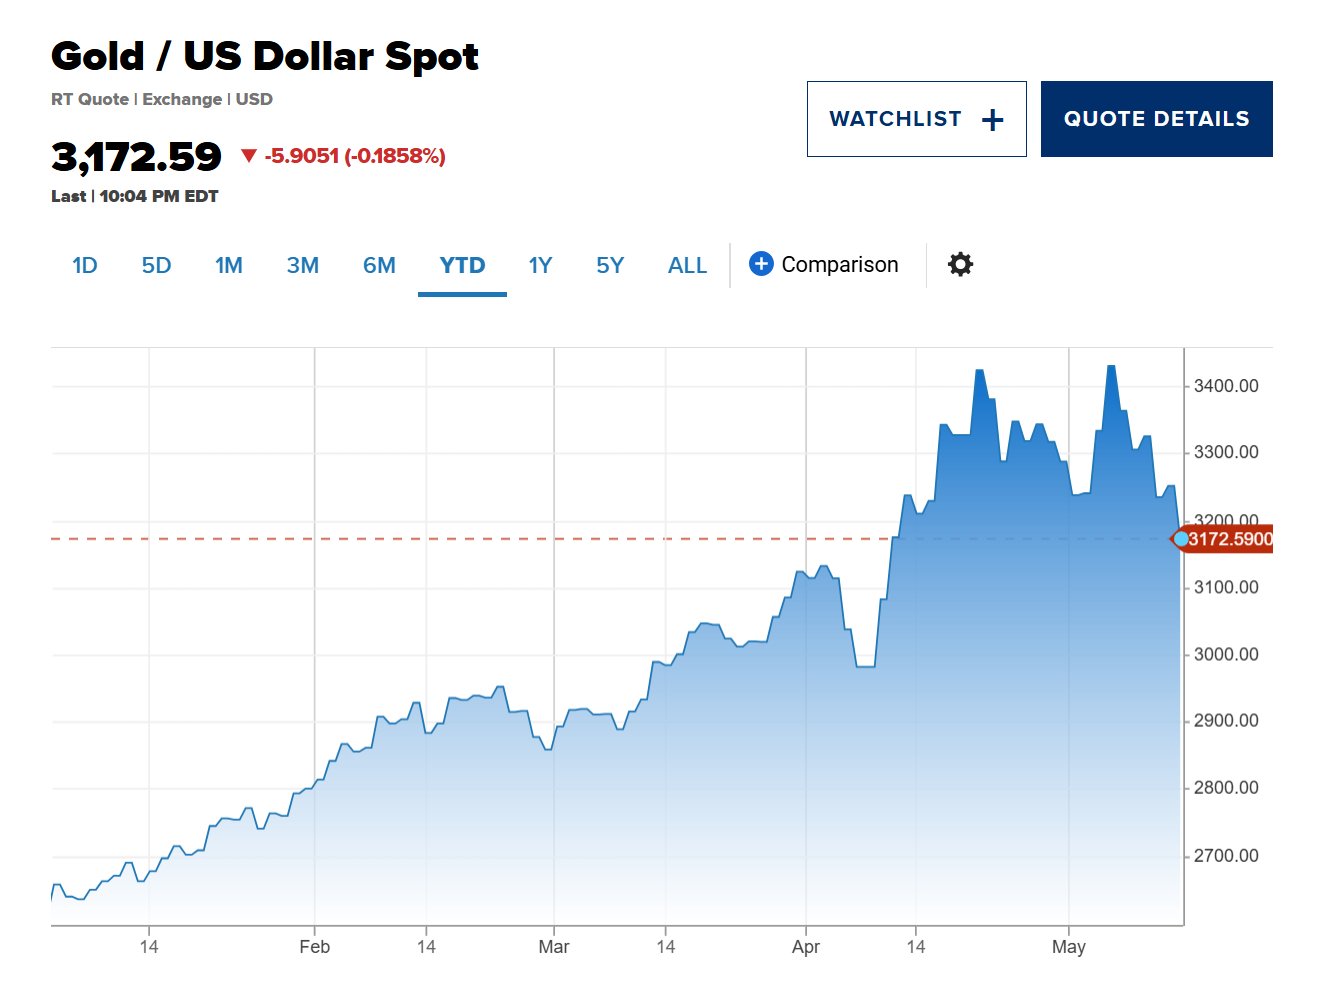
Task: Switch to 5Y chart view
Action: click(610, 266)
